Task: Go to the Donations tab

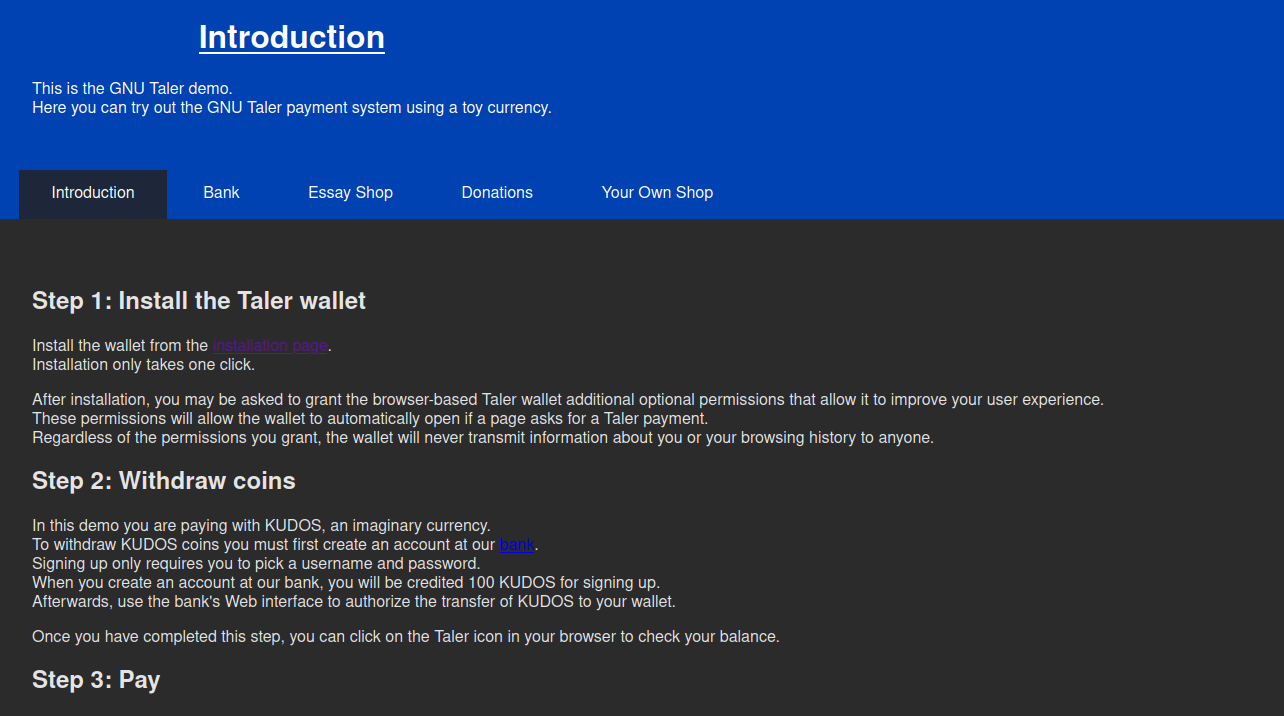Action: (497, 193)
